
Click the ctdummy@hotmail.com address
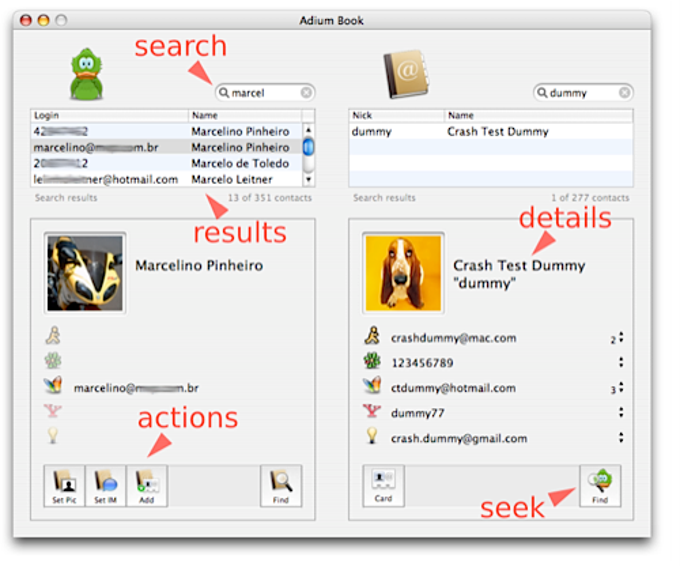pos(454,388)
